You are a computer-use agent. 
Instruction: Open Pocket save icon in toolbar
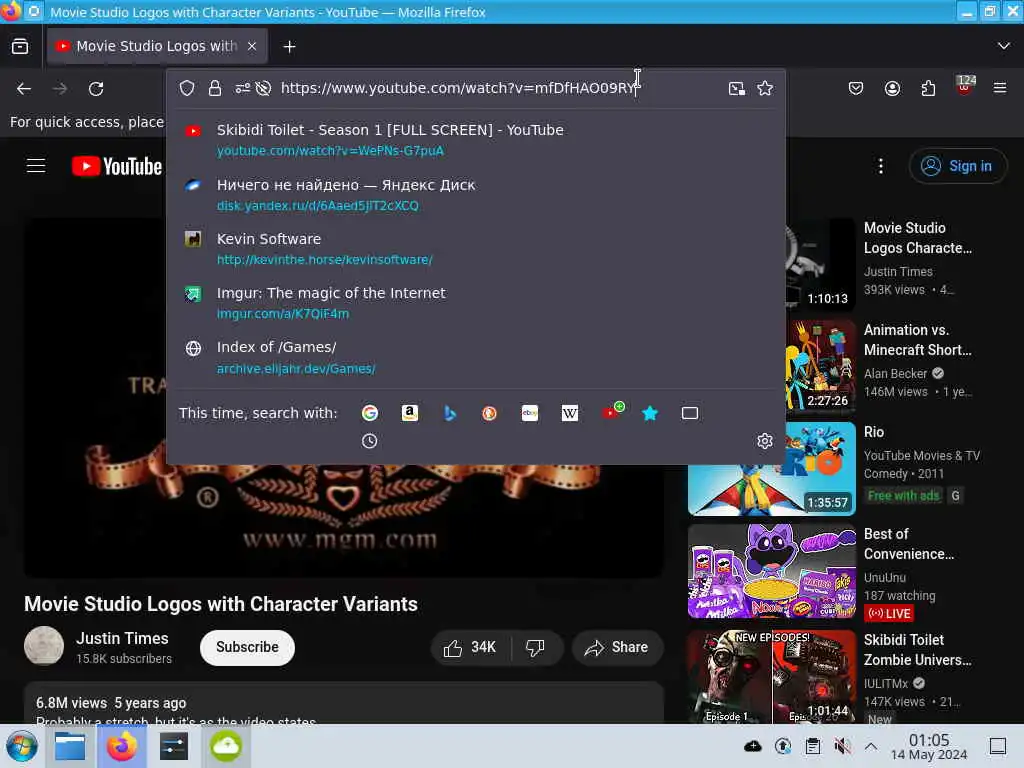[x=856, y=88]
